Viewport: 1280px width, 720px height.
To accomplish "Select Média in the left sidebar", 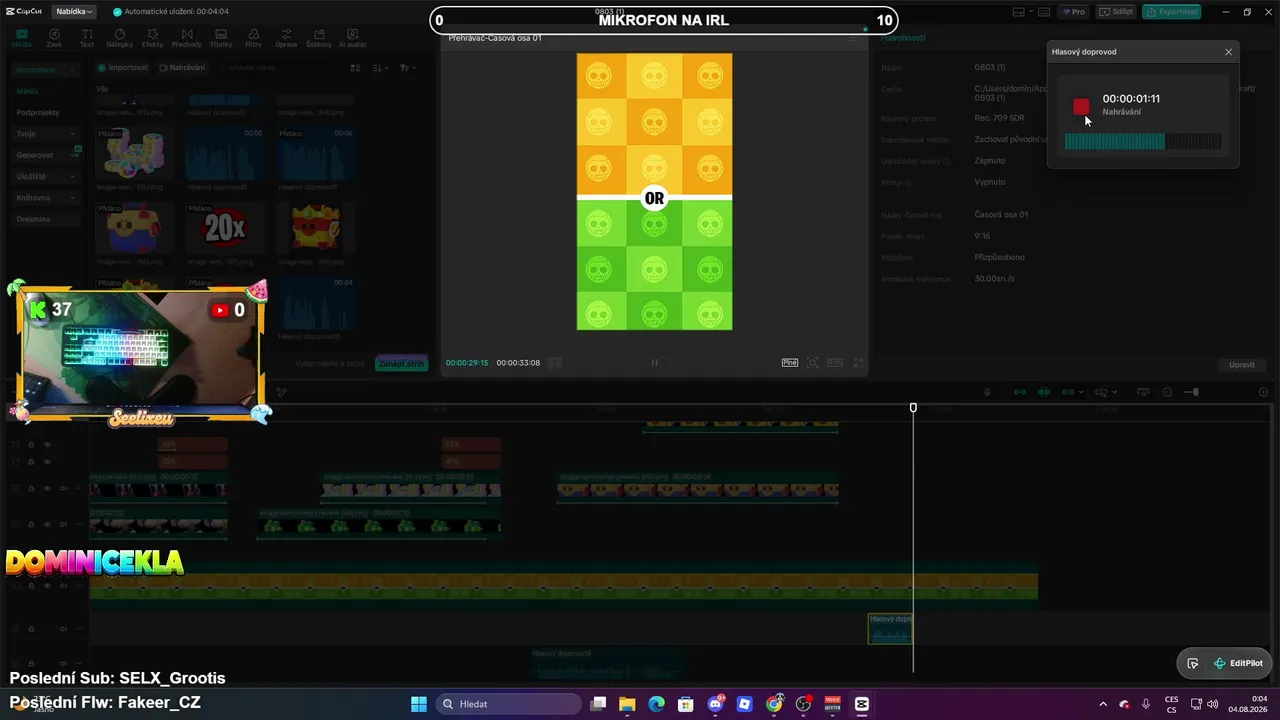I will pos(28,91).
